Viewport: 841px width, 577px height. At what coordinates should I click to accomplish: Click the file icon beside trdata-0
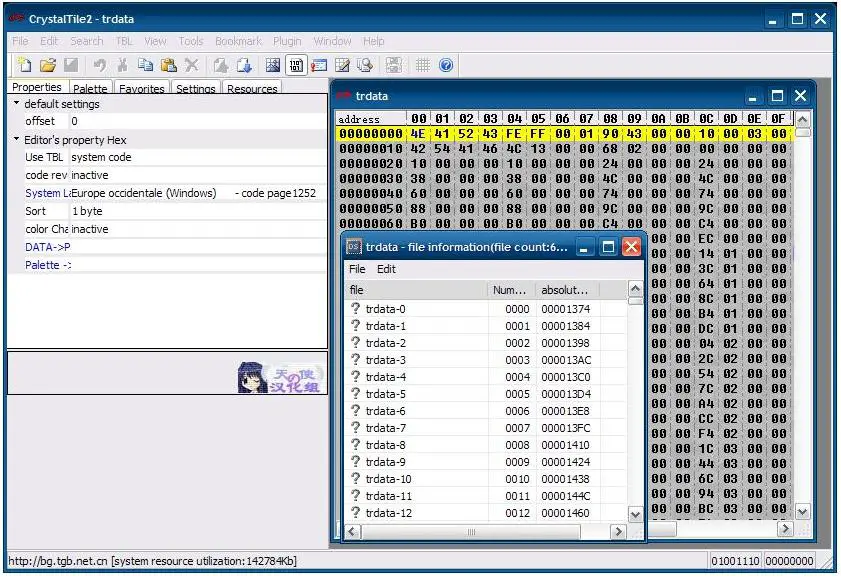[x=355, y=308]
